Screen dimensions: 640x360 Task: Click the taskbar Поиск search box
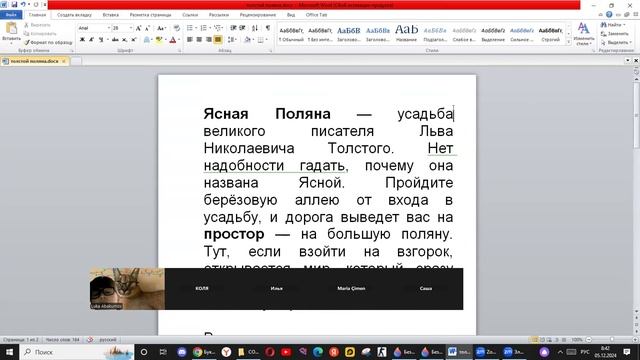[76, 352]
